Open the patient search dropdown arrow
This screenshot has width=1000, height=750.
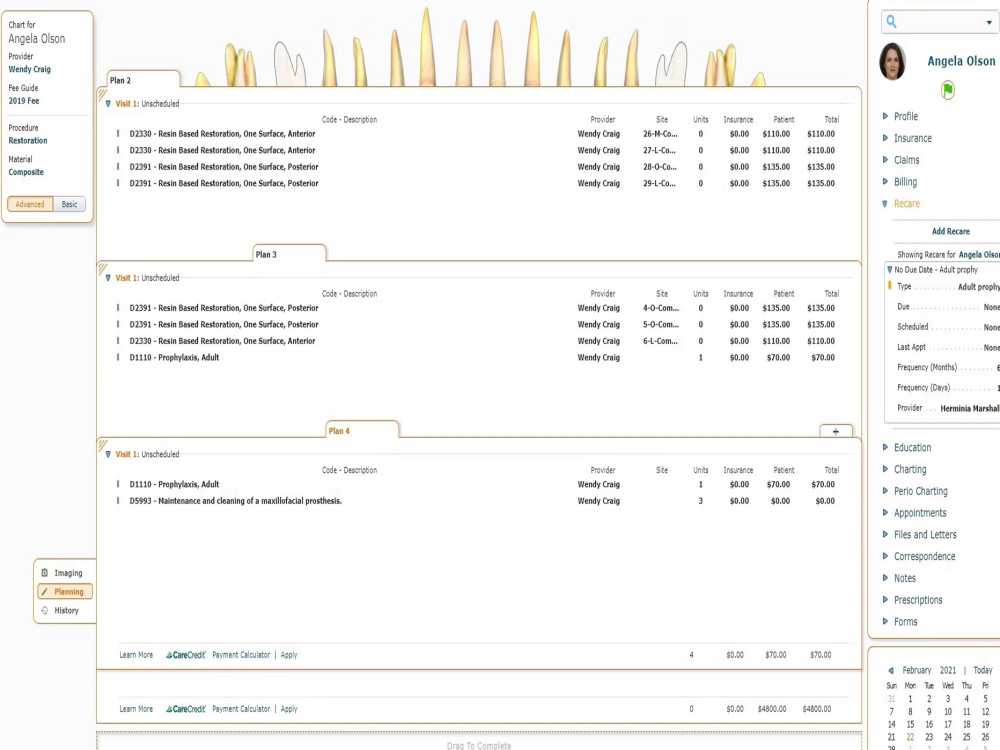pos(989,22)
